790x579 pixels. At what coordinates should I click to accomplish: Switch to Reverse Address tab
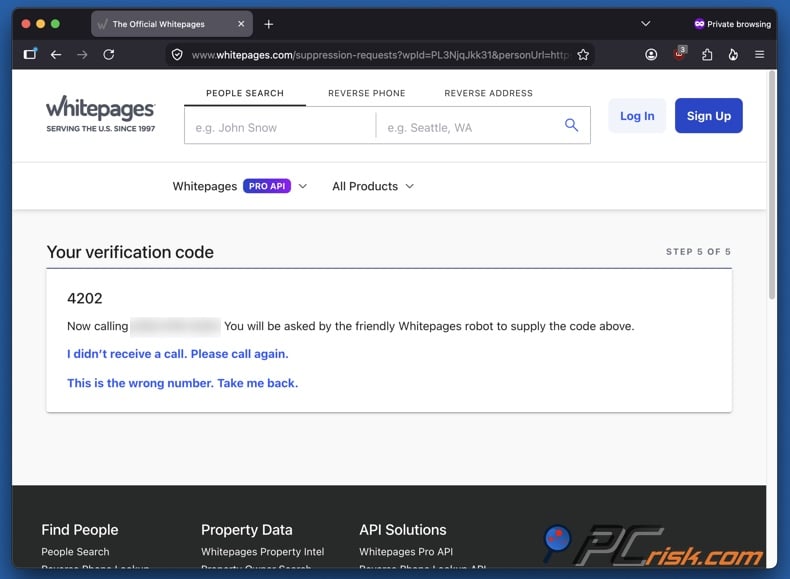(488, 93)
